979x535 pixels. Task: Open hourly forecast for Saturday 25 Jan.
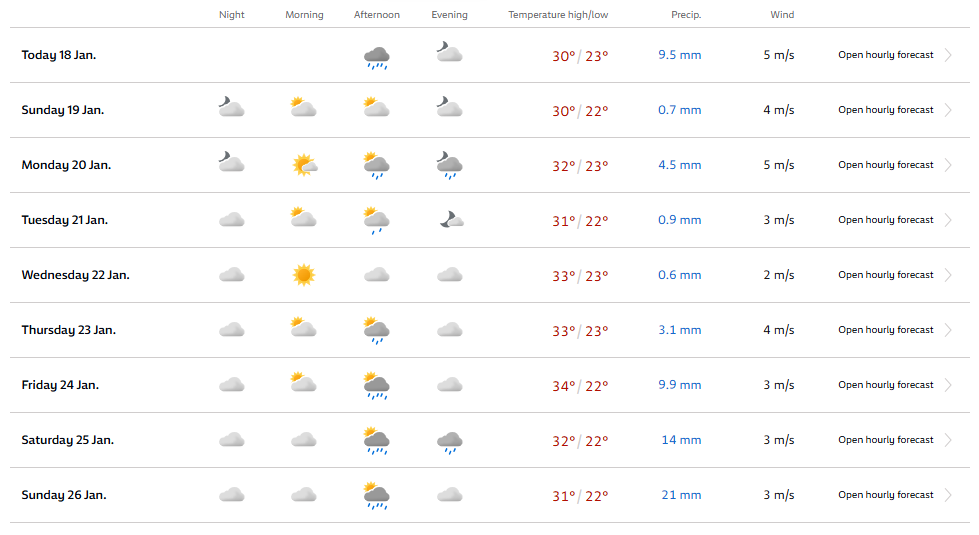(885, 439)
